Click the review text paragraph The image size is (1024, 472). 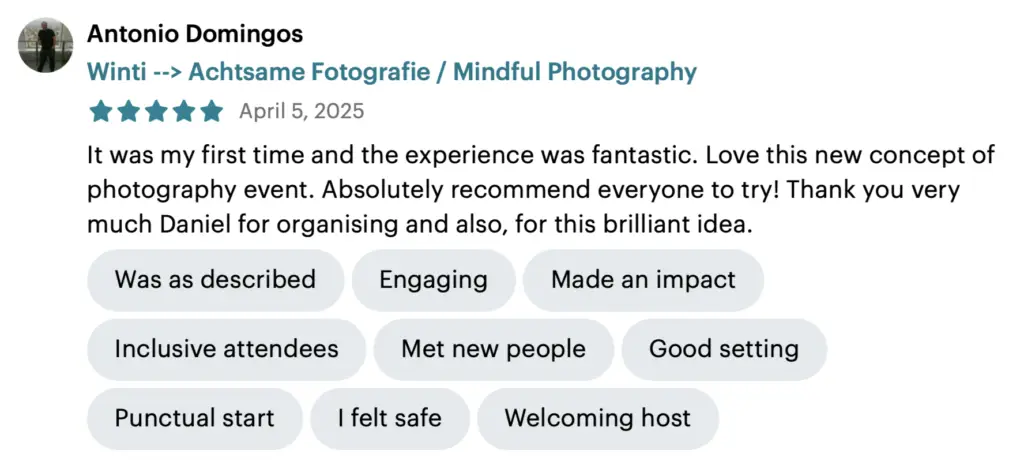coord(540,190)
